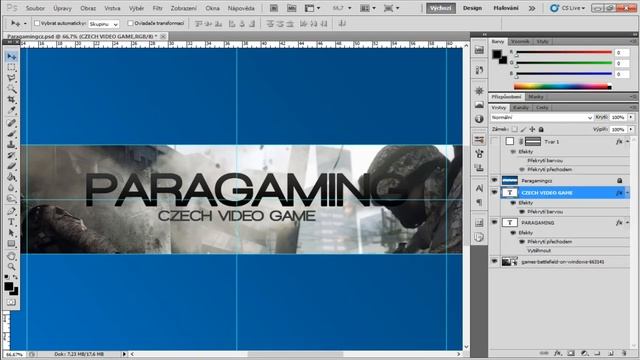Viewport: 640px width, 360px height.
Task: Open the Normální blend mode dropdown
Action: (542, 118)
